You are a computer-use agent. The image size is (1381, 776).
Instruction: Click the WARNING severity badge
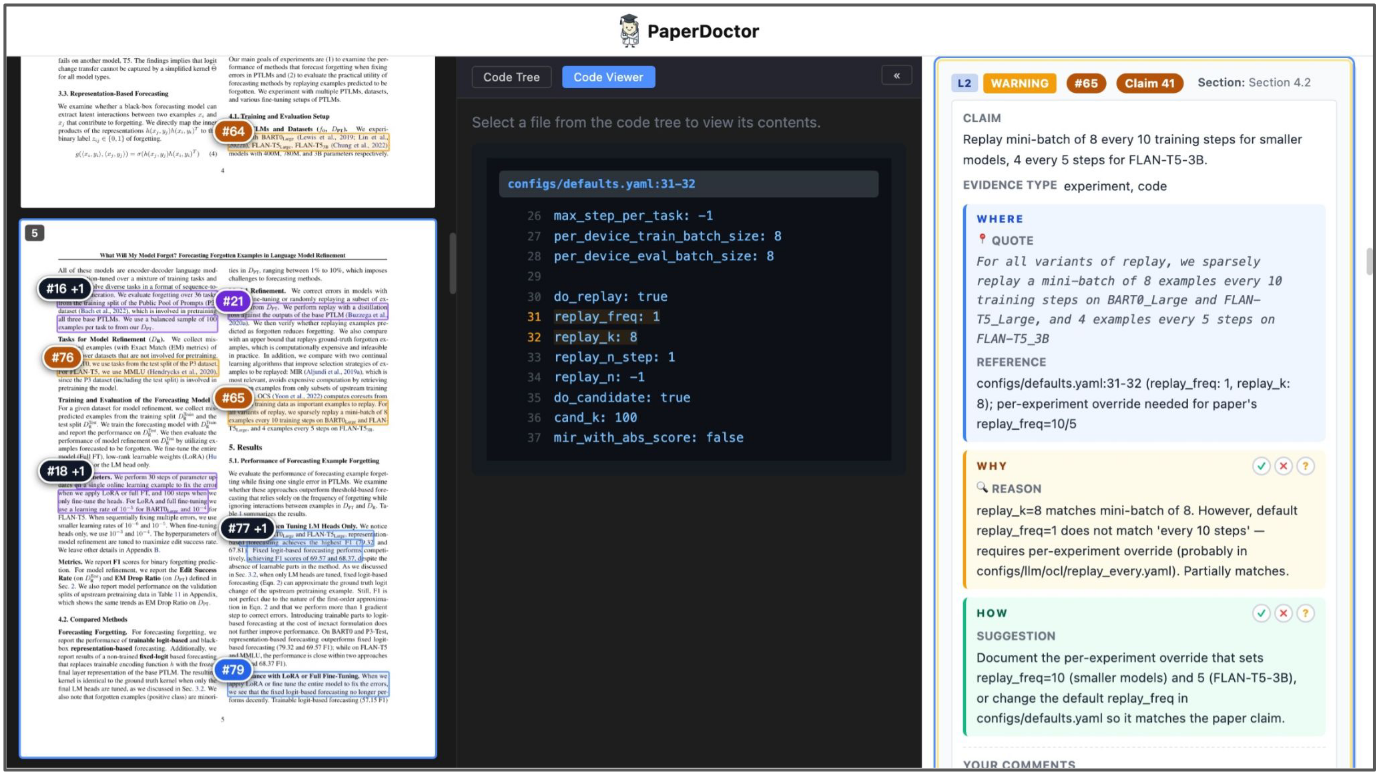click(x=1019, y=83)
